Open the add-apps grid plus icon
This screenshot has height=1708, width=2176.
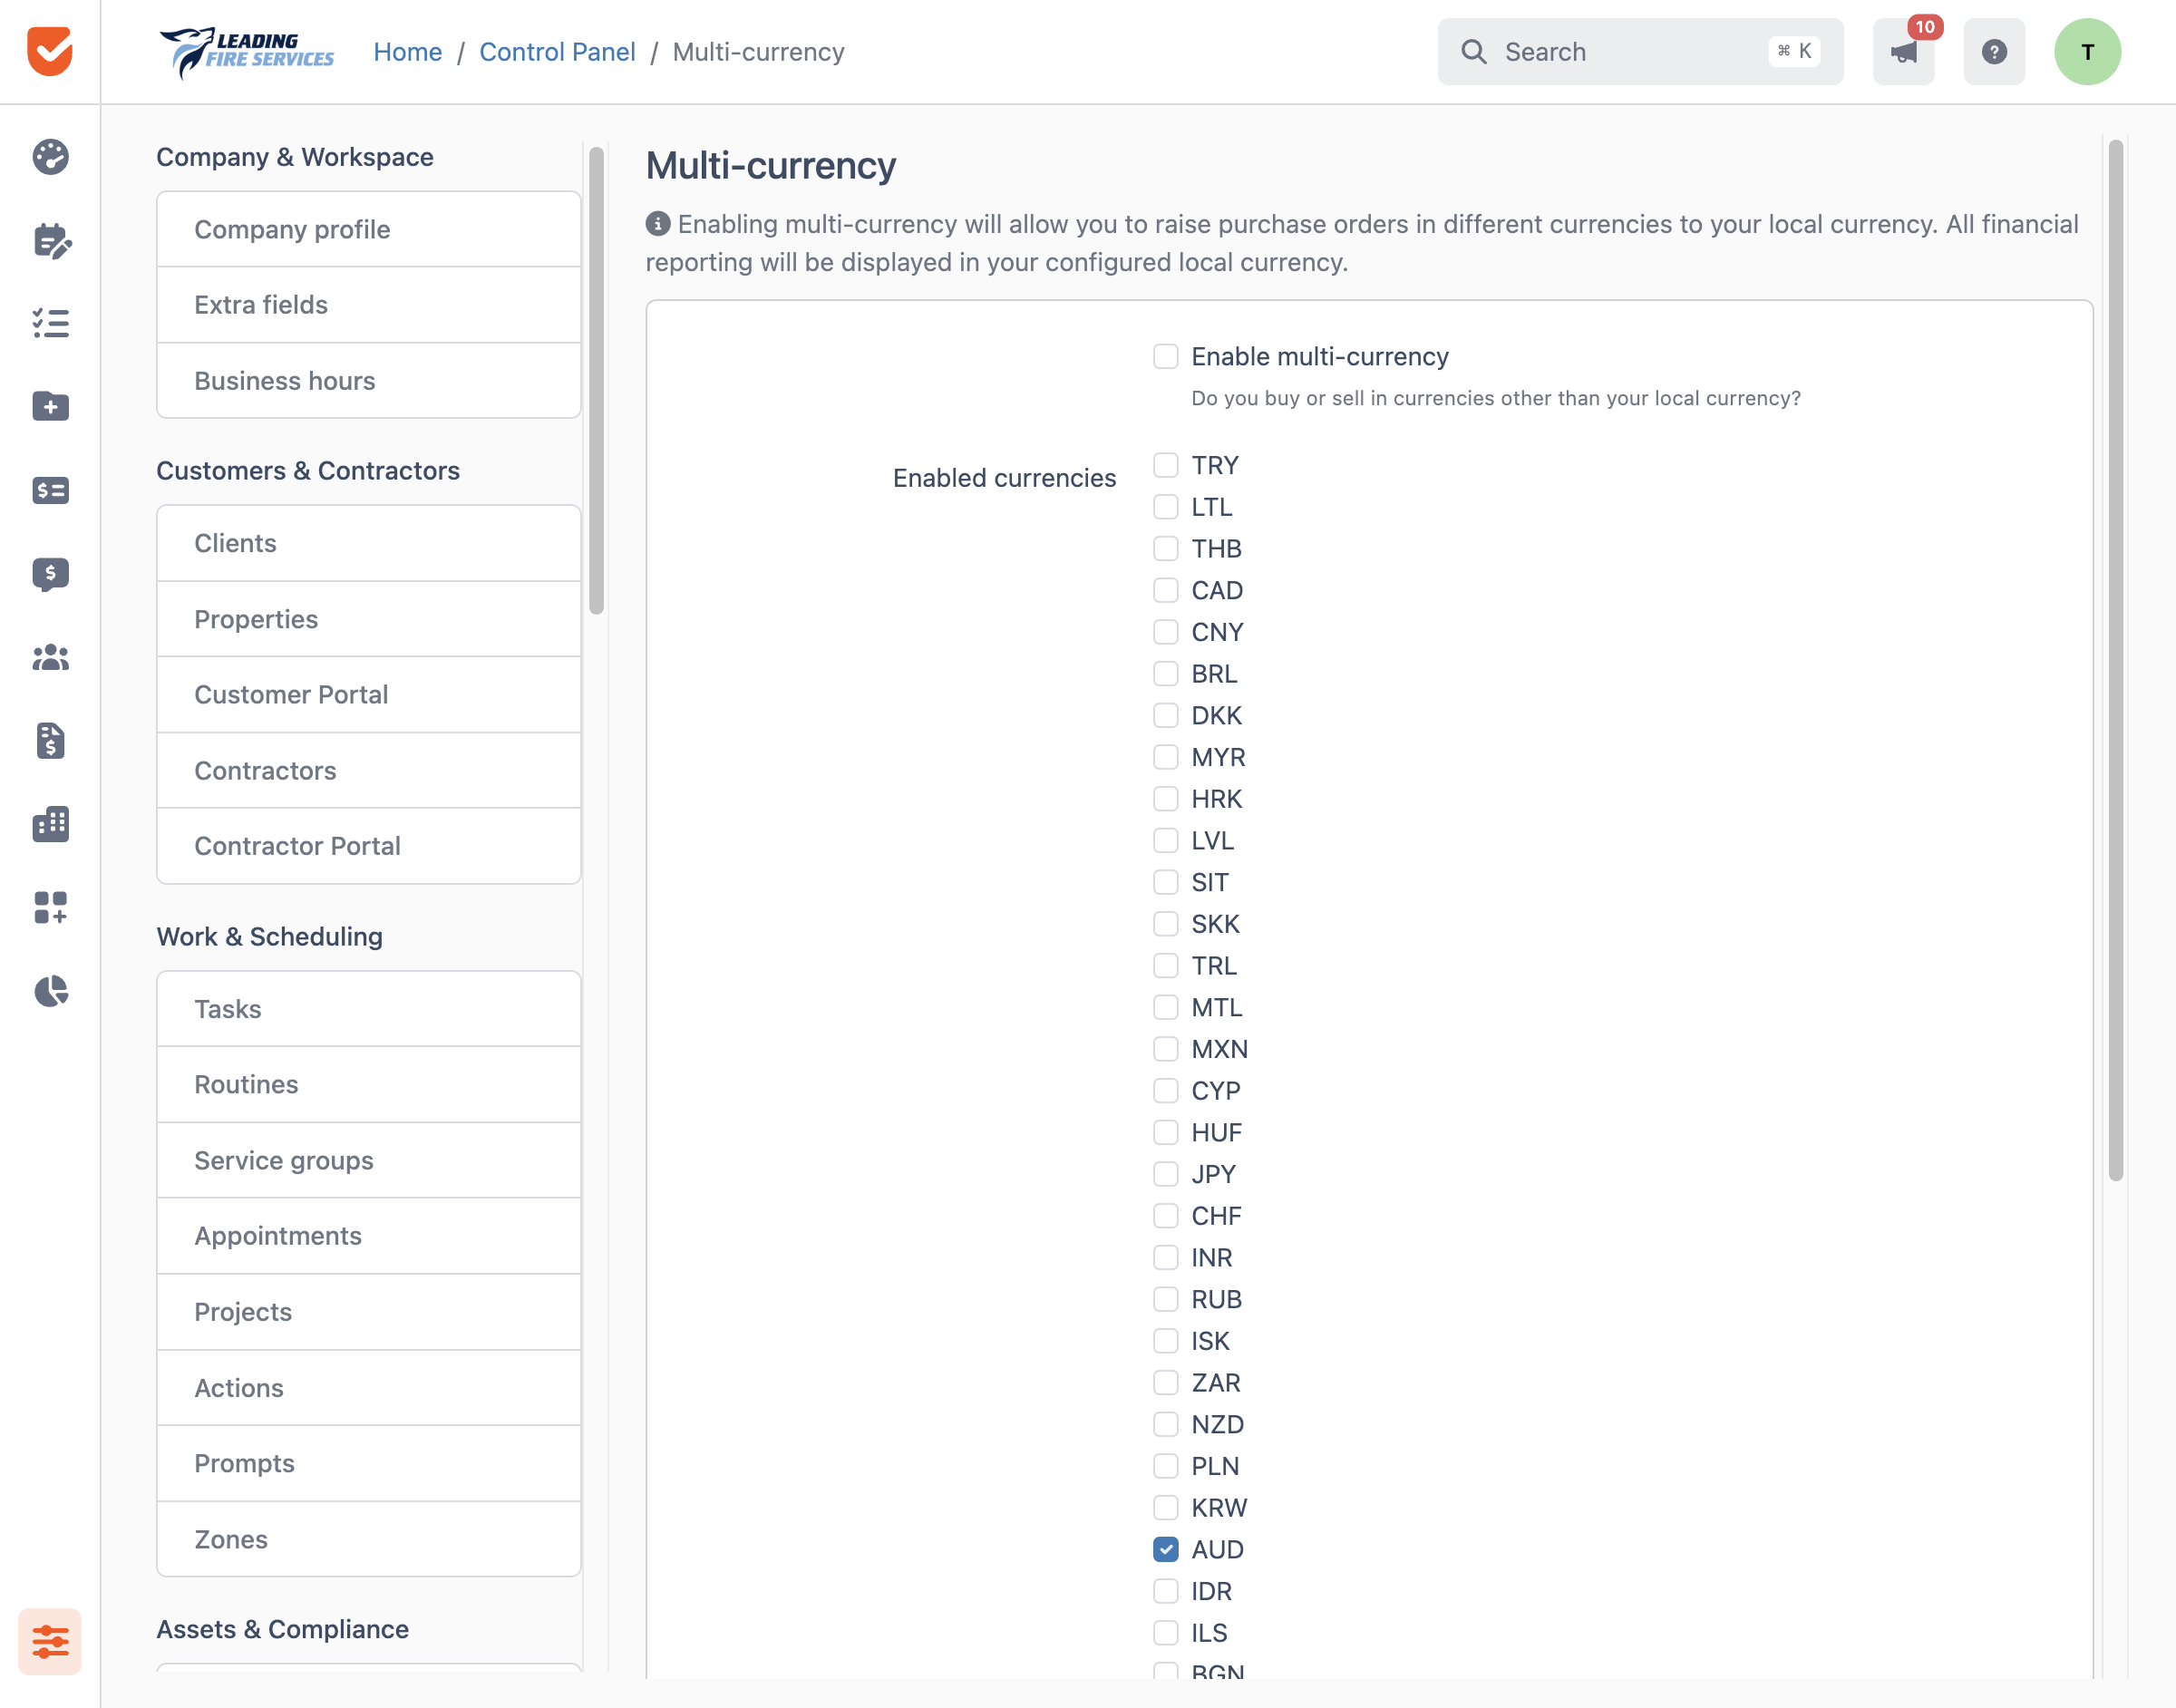pos(50,908)
